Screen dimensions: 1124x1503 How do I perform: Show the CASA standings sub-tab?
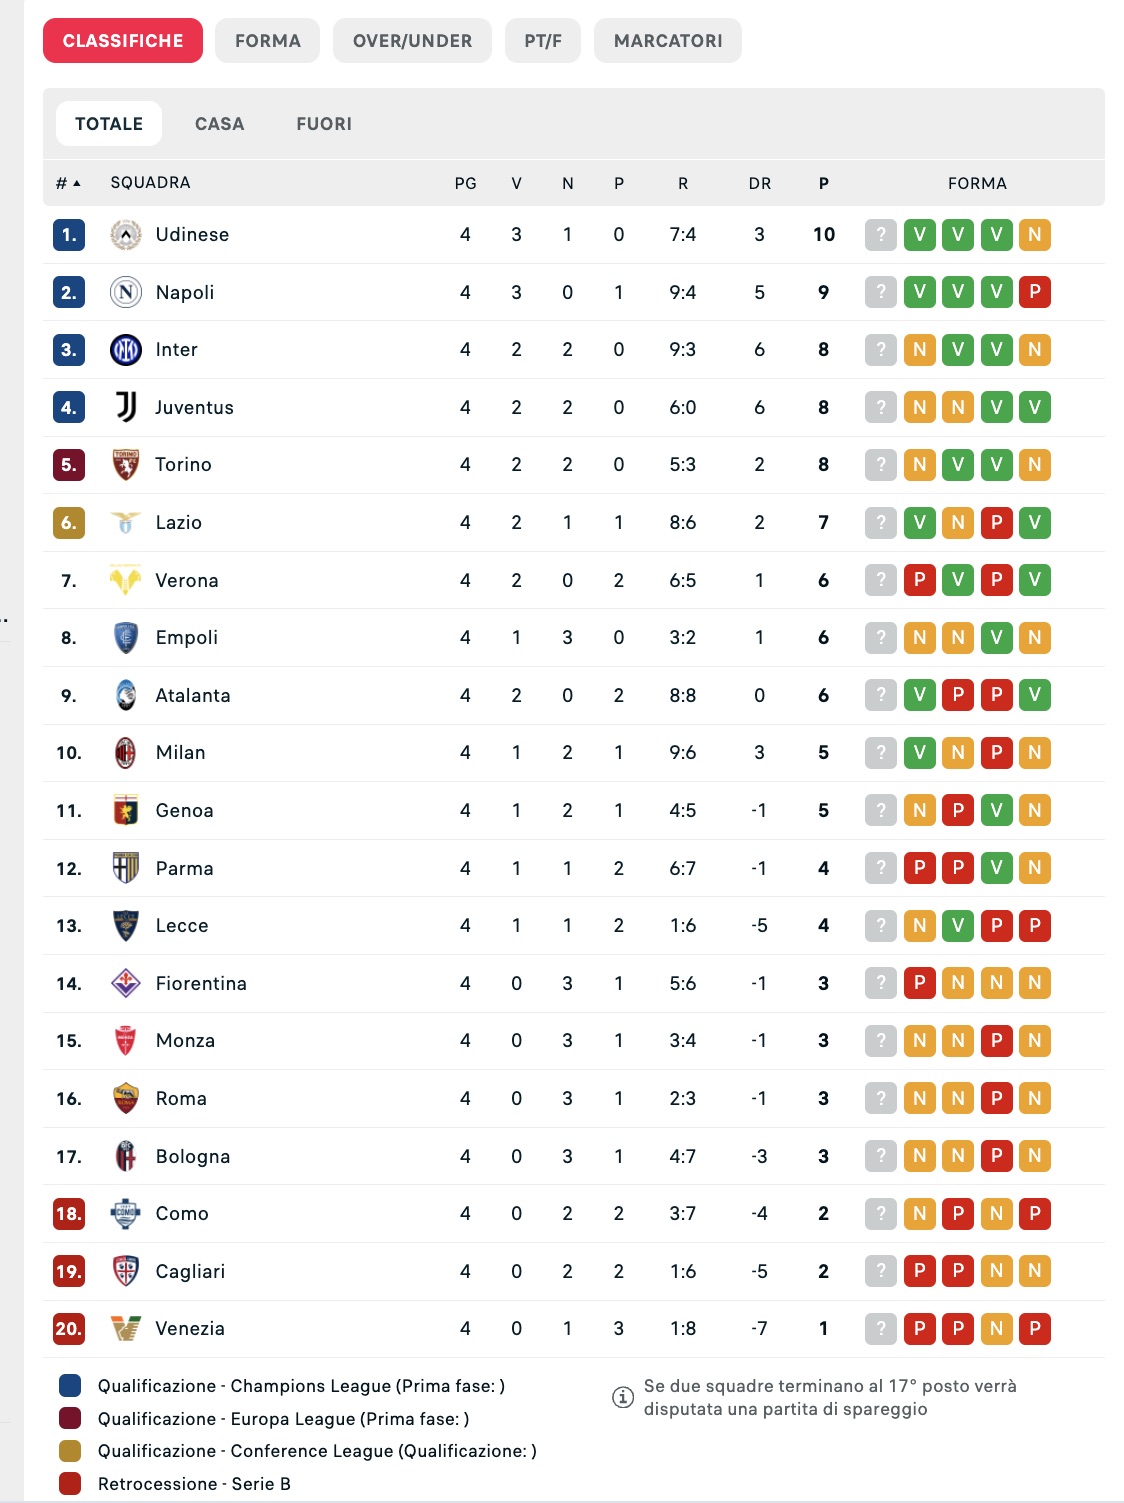(x=219, y=124)
